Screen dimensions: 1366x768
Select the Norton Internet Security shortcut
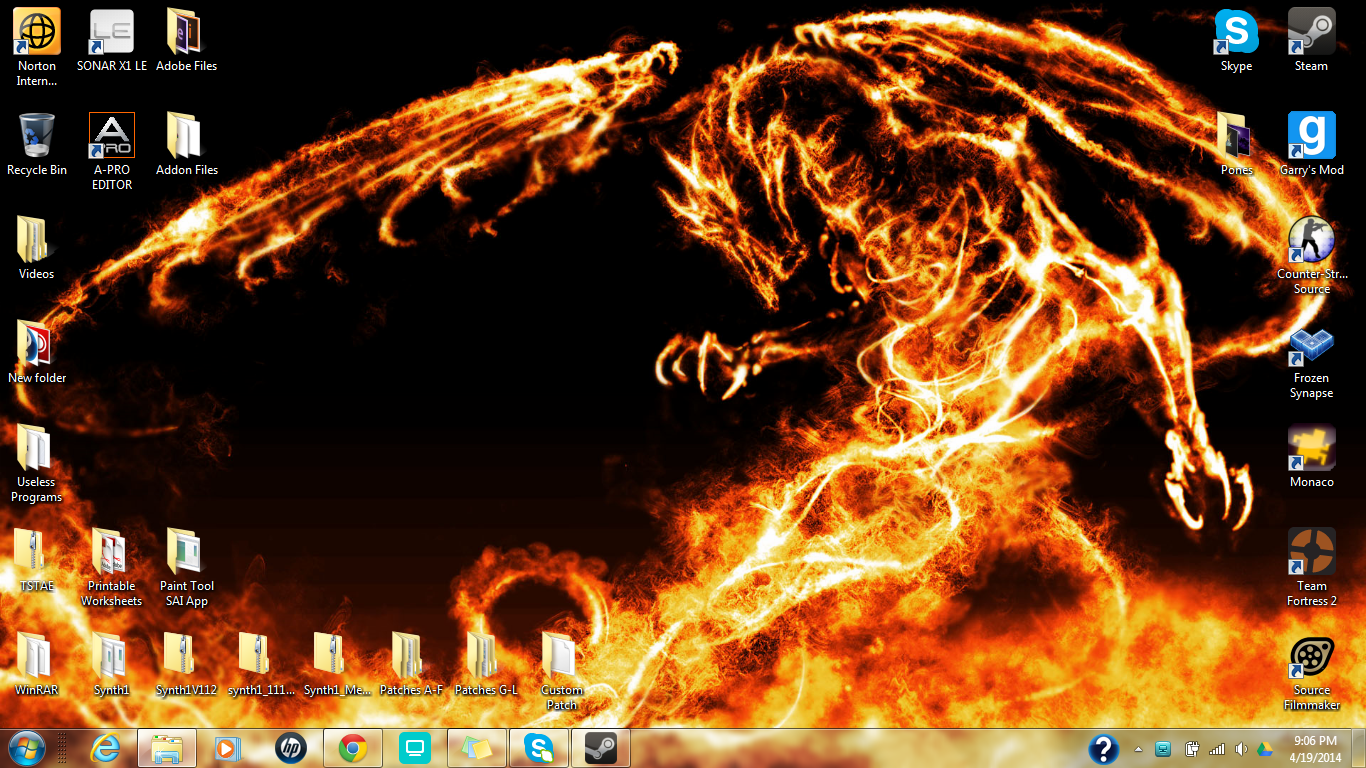37,33
